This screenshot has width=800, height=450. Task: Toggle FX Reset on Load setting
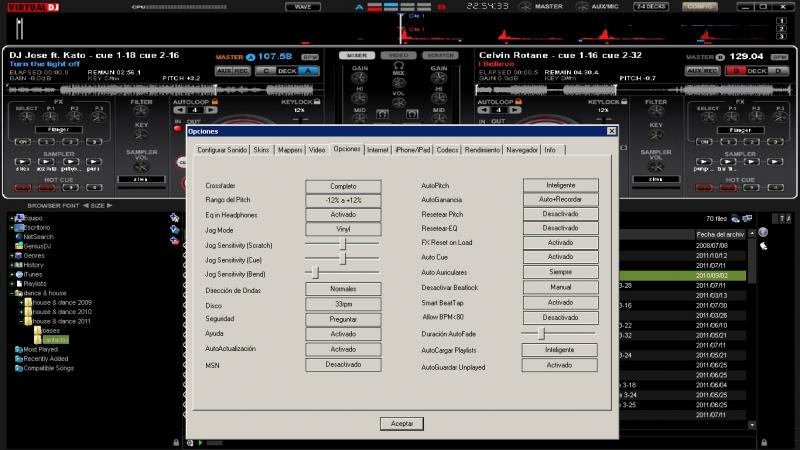[x=560, y=243]
